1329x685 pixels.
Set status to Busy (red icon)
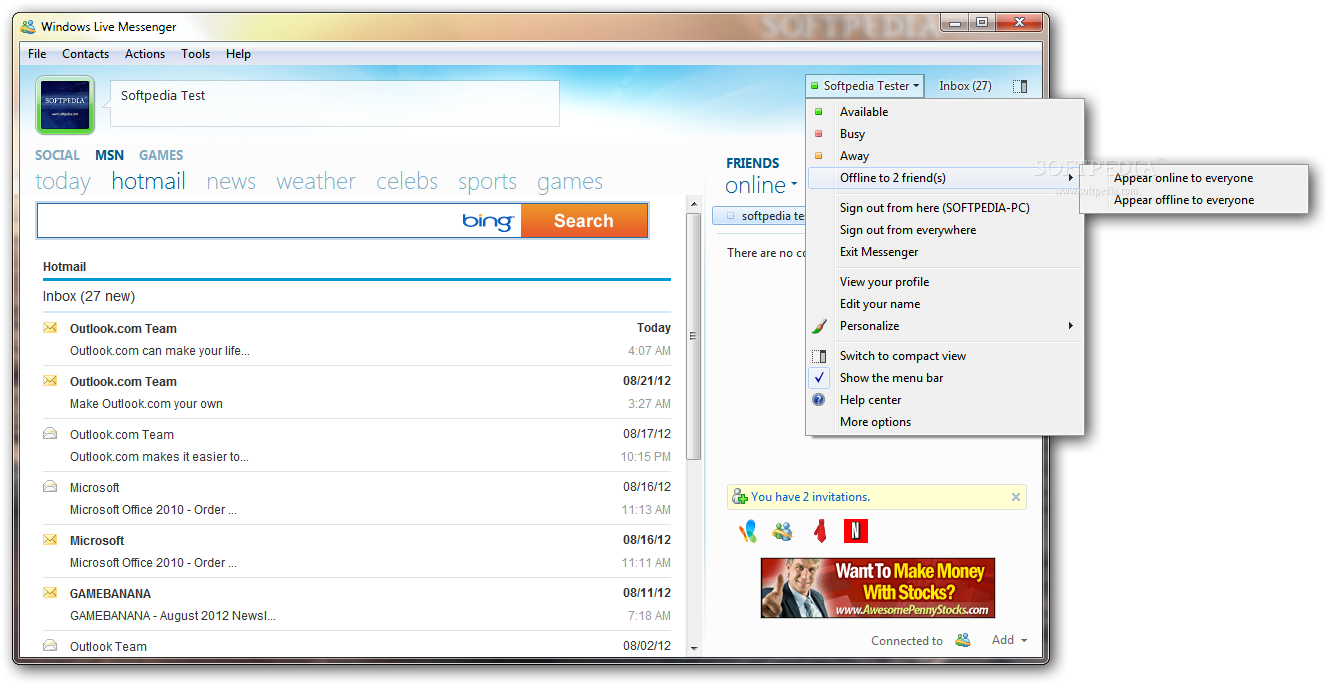818,134
